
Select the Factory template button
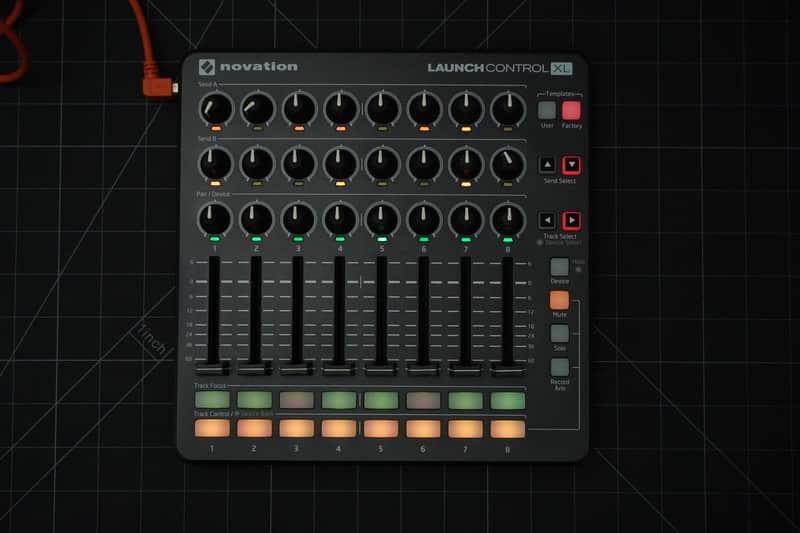tap(571, 110)
